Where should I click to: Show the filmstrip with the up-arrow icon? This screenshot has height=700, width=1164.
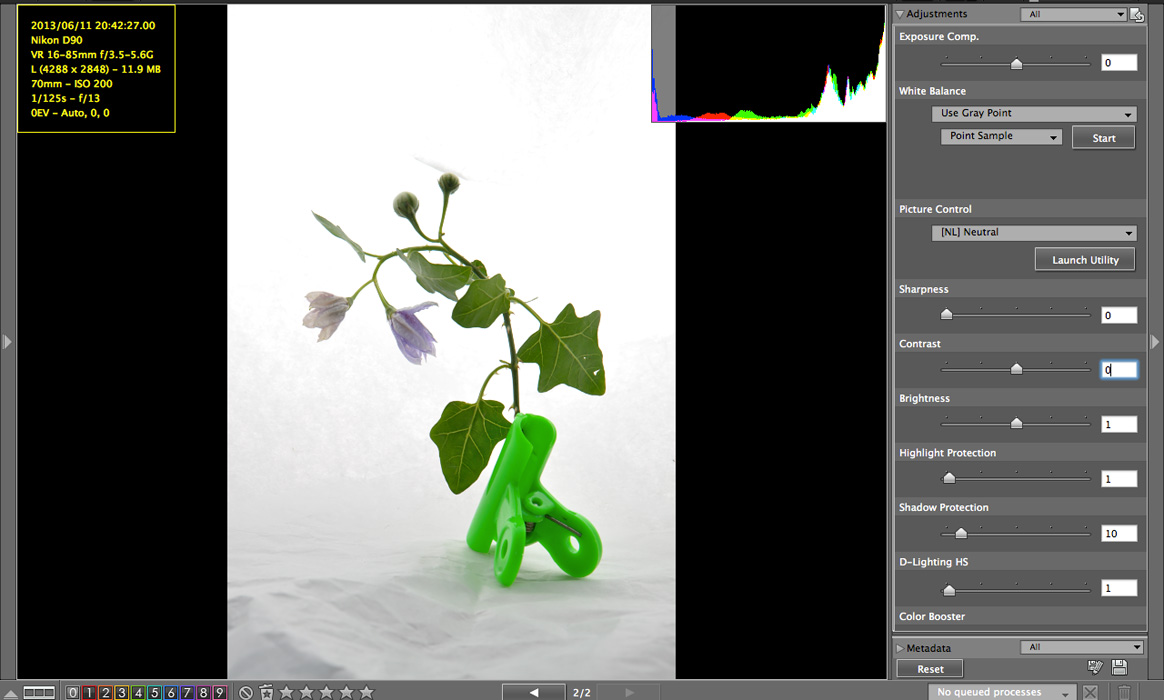pos(10,693)
